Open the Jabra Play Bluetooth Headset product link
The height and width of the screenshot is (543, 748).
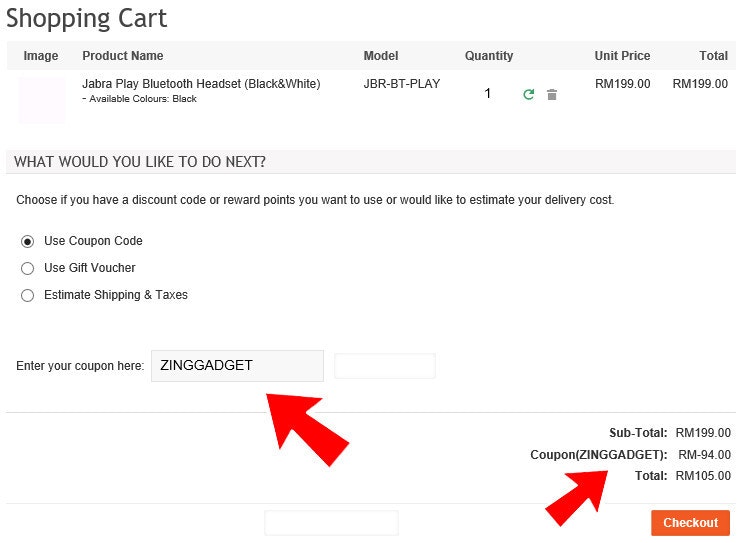pyautogui.click(x=201, y=84)
